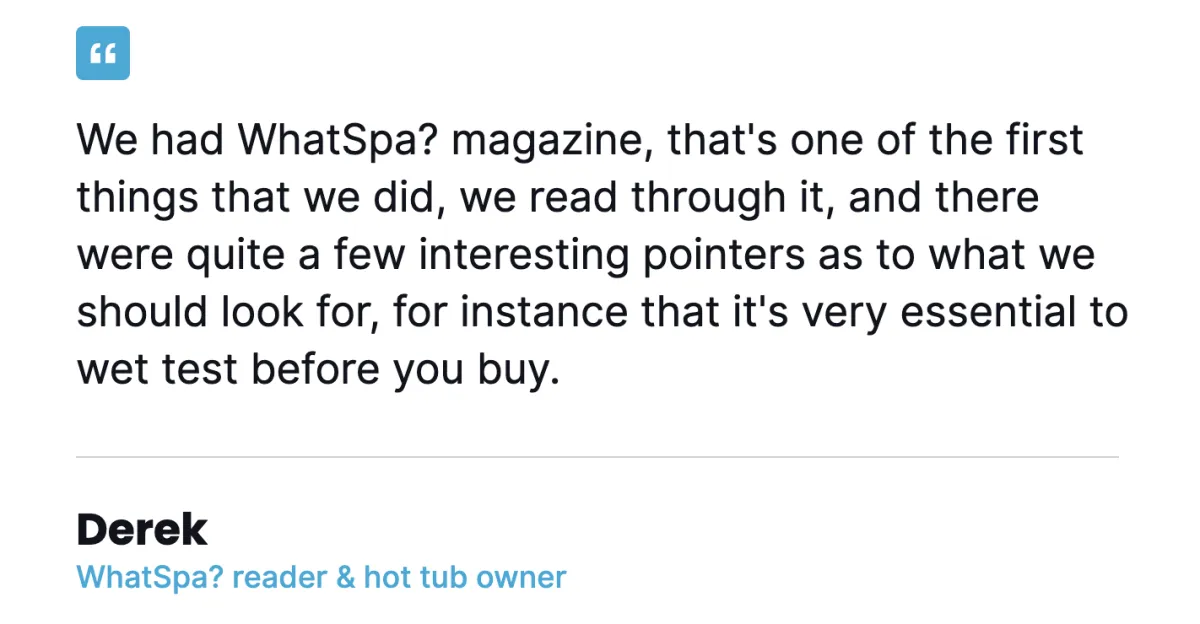
Task: Click the word 'things' starting the second line
Action: 135,198
